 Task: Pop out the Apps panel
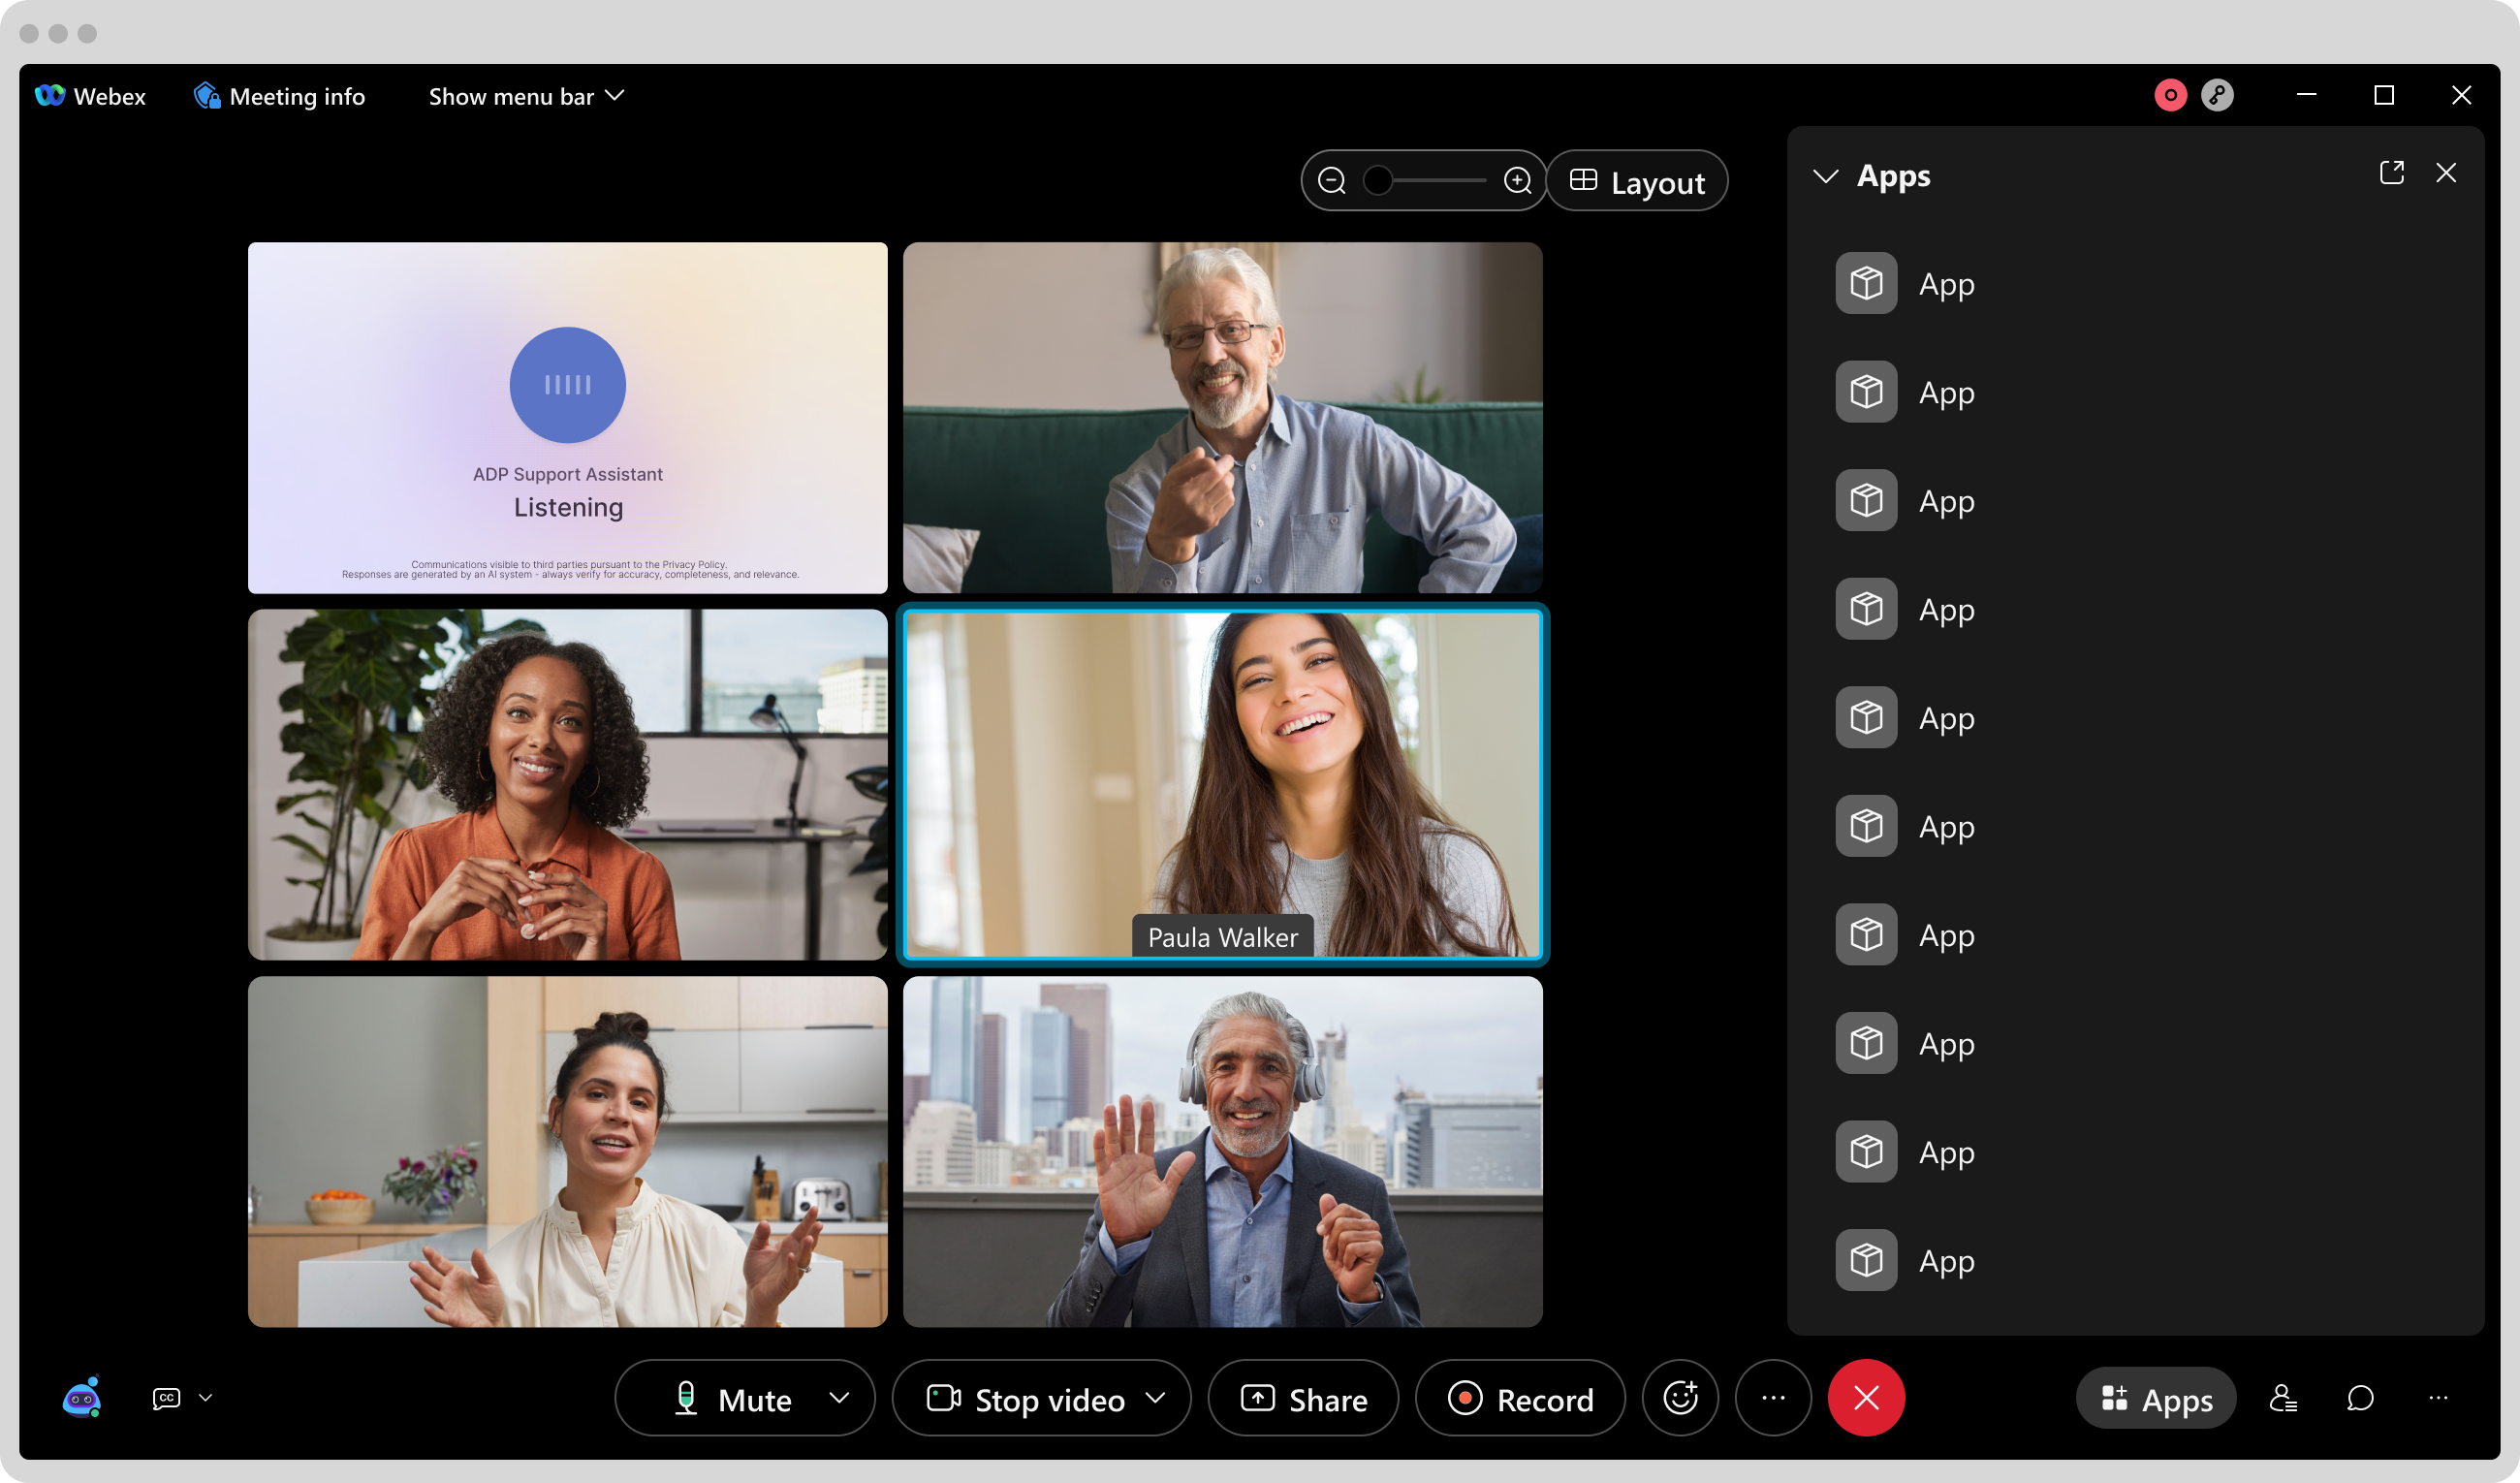point(2391,173)
